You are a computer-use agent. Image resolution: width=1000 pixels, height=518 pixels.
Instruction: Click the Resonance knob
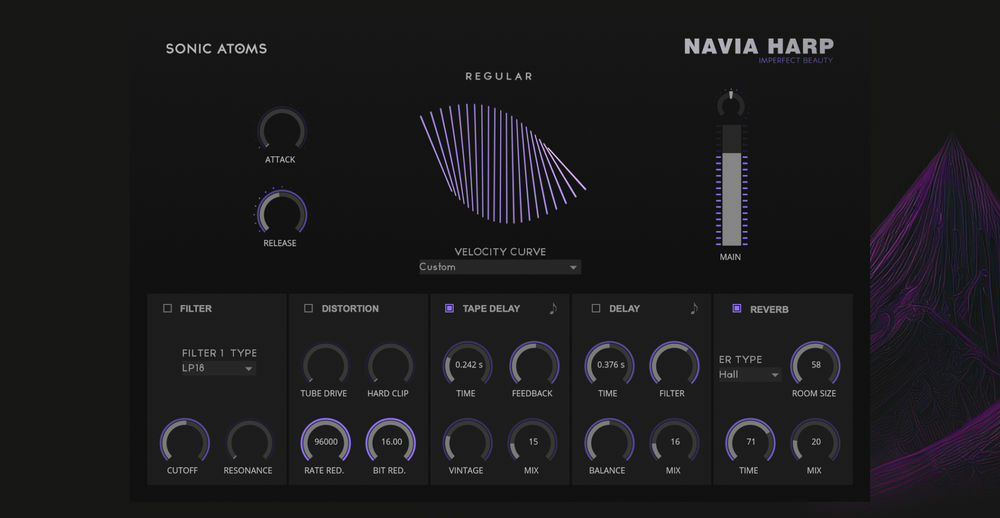tap(249, 441)
